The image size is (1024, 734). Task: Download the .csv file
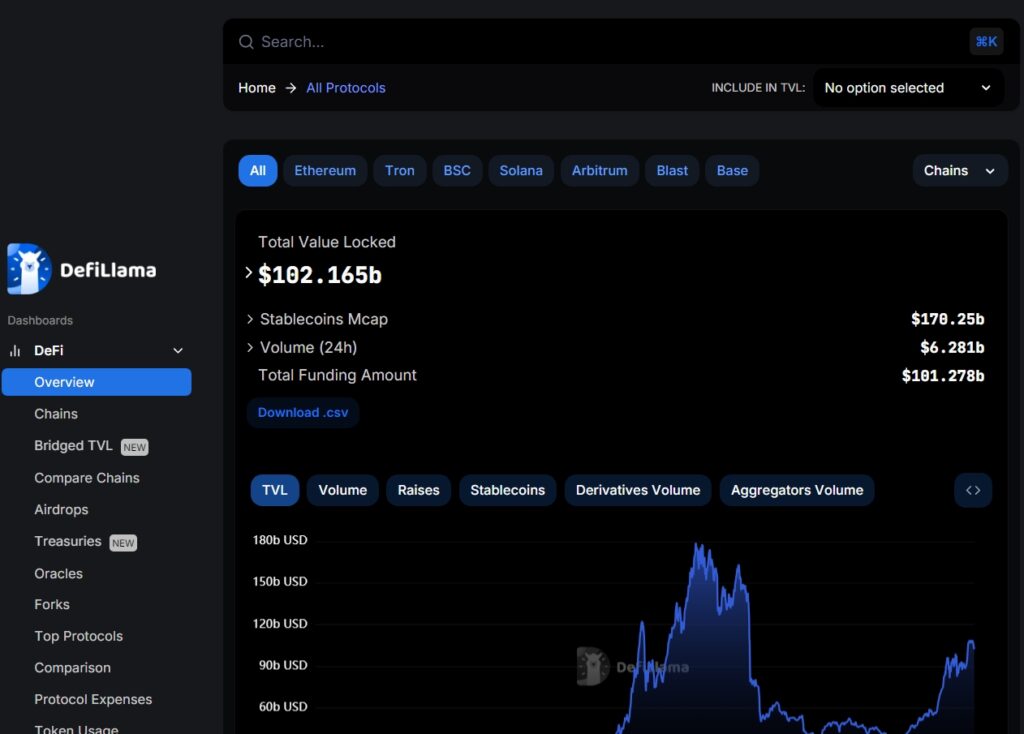[303, 413]
